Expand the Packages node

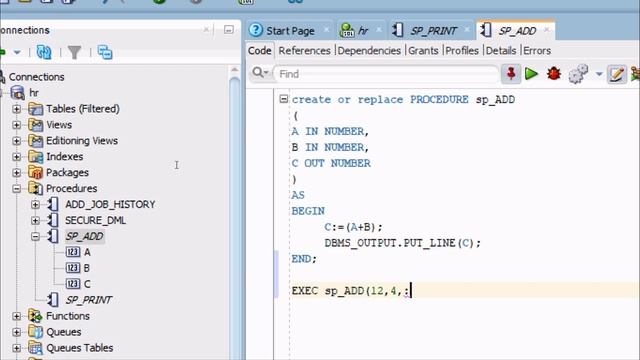tap(16, 173)
